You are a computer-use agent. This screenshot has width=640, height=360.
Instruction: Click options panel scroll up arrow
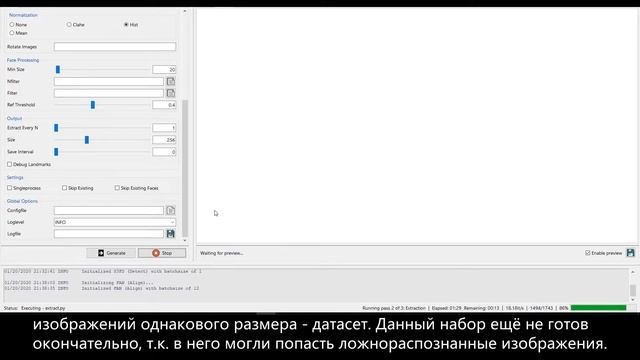point(185,11)
